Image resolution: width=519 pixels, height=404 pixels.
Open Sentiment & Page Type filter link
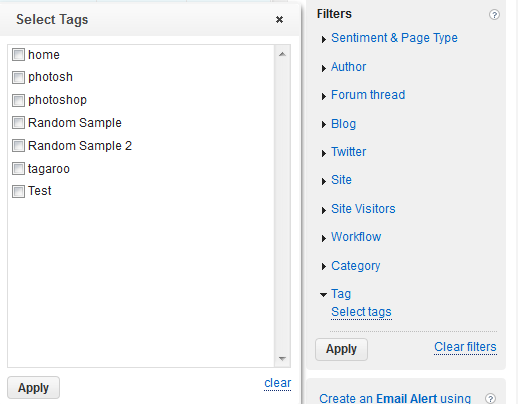pos(394,38)
